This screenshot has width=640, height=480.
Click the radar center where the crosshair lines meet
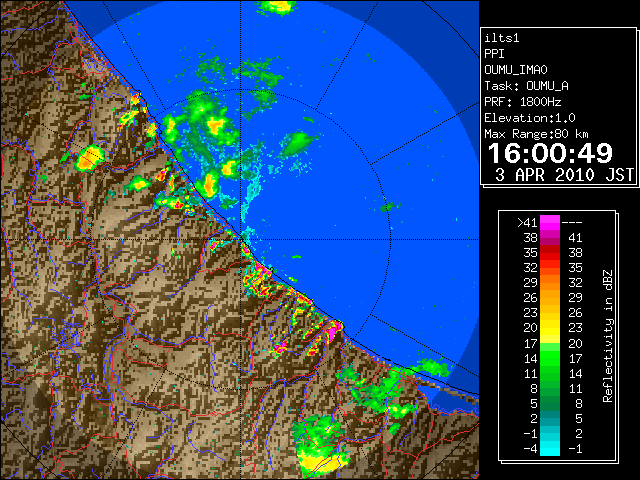[x=241, y=239]
